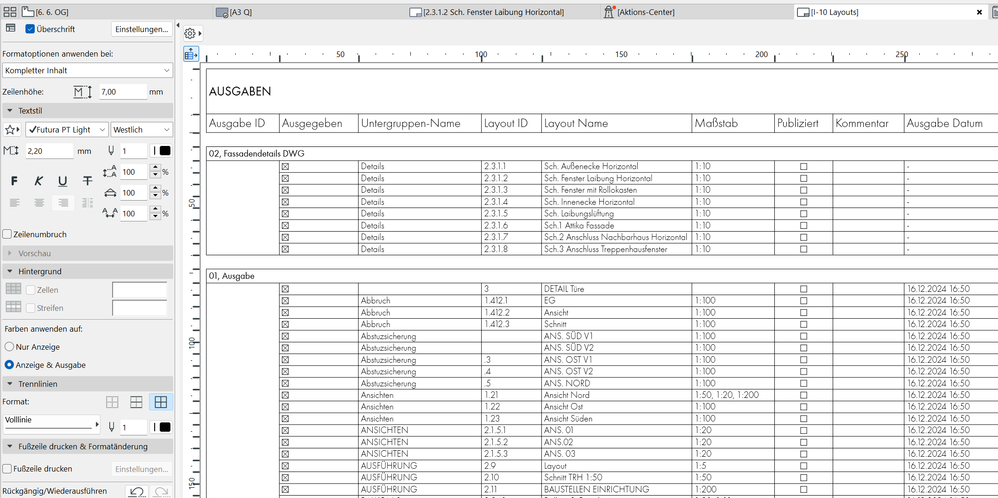This screenshot has height=498, width=998.
Task: Apply italic K formatting
Action: pos(38,181)
